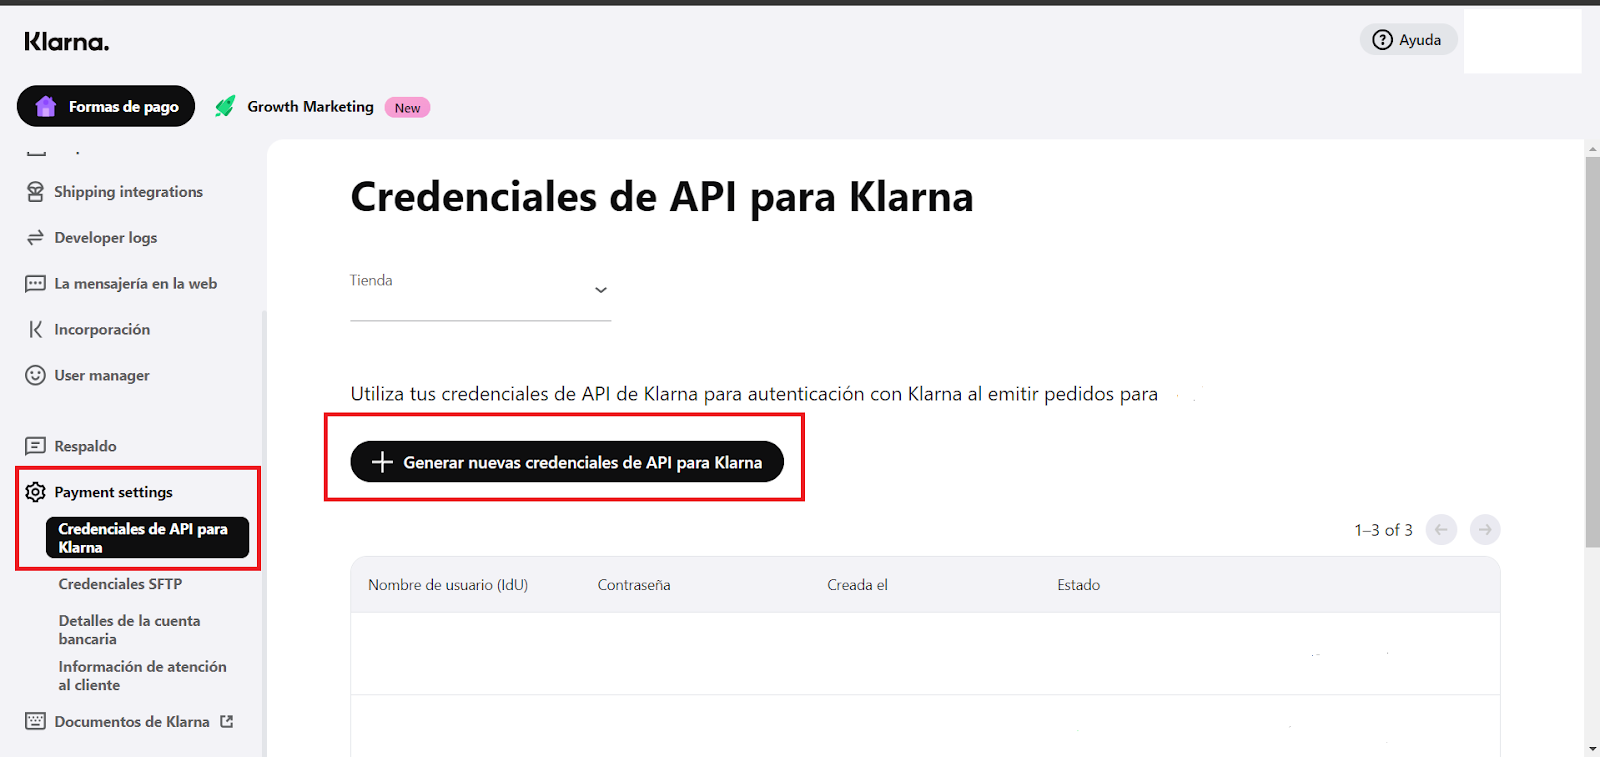Click the plus icon on generate button
The image size is (1600, 757).
[x=382, y=462]
